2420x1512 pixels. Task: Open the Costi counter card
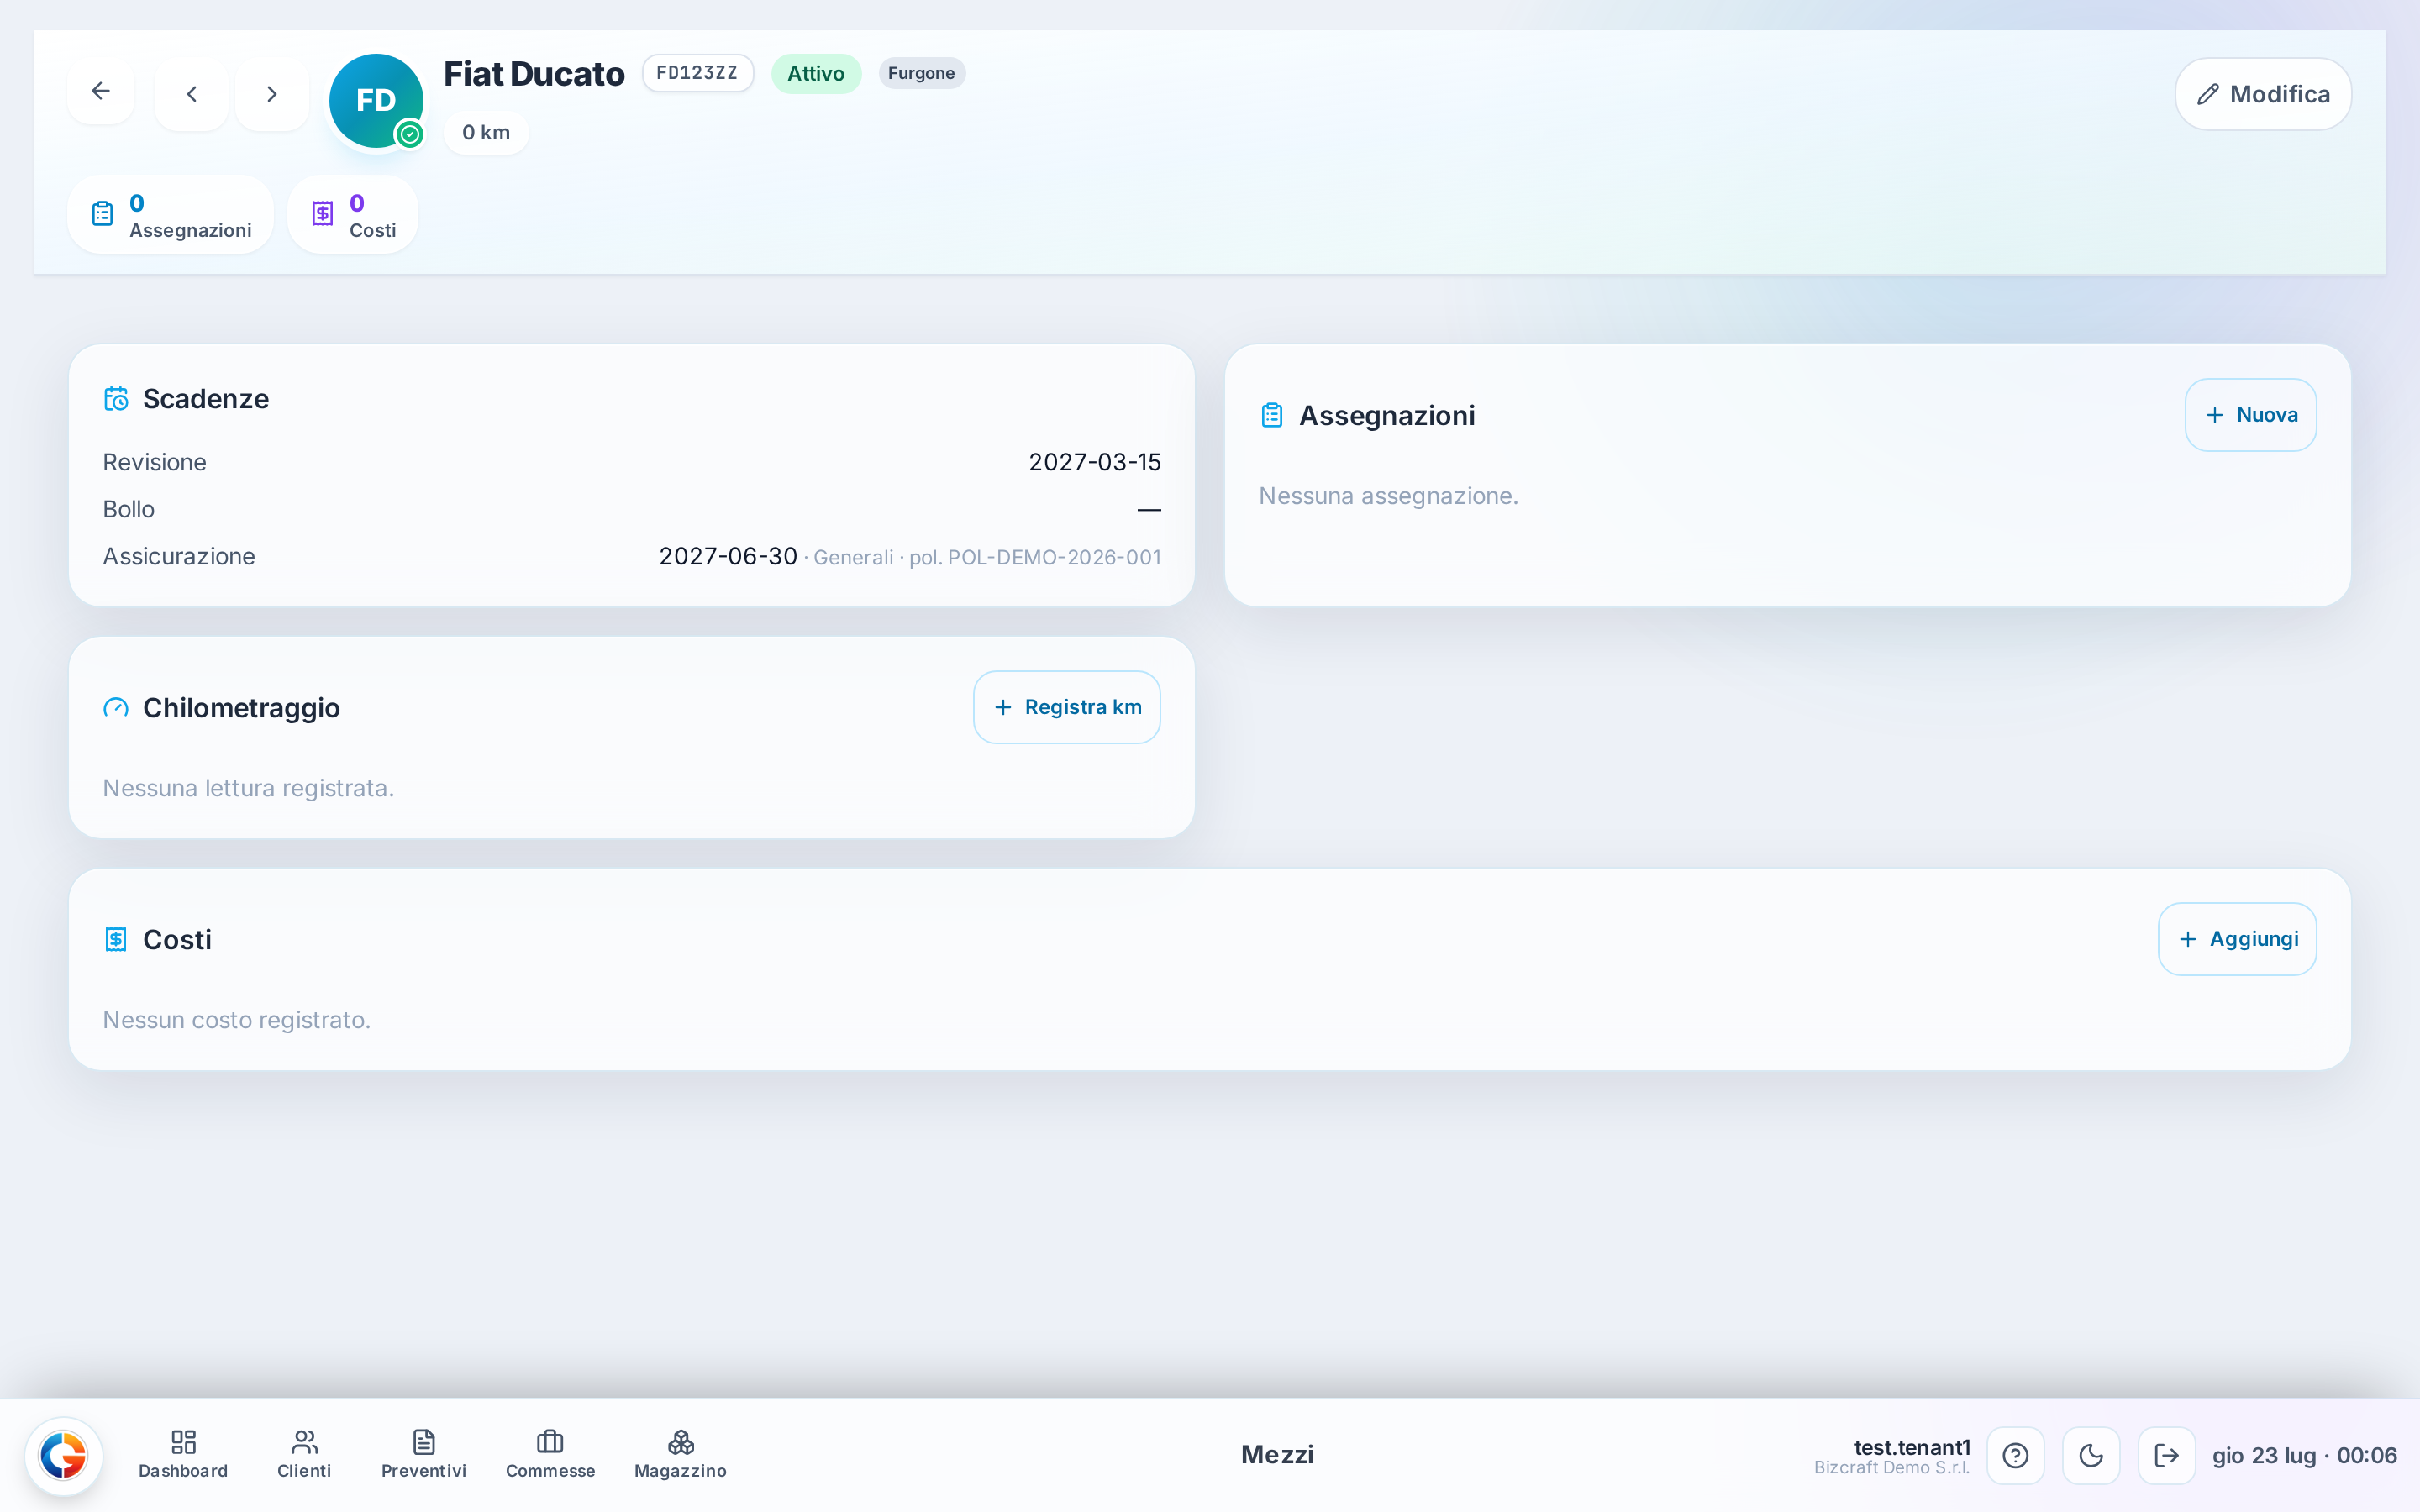coord(353,215)
